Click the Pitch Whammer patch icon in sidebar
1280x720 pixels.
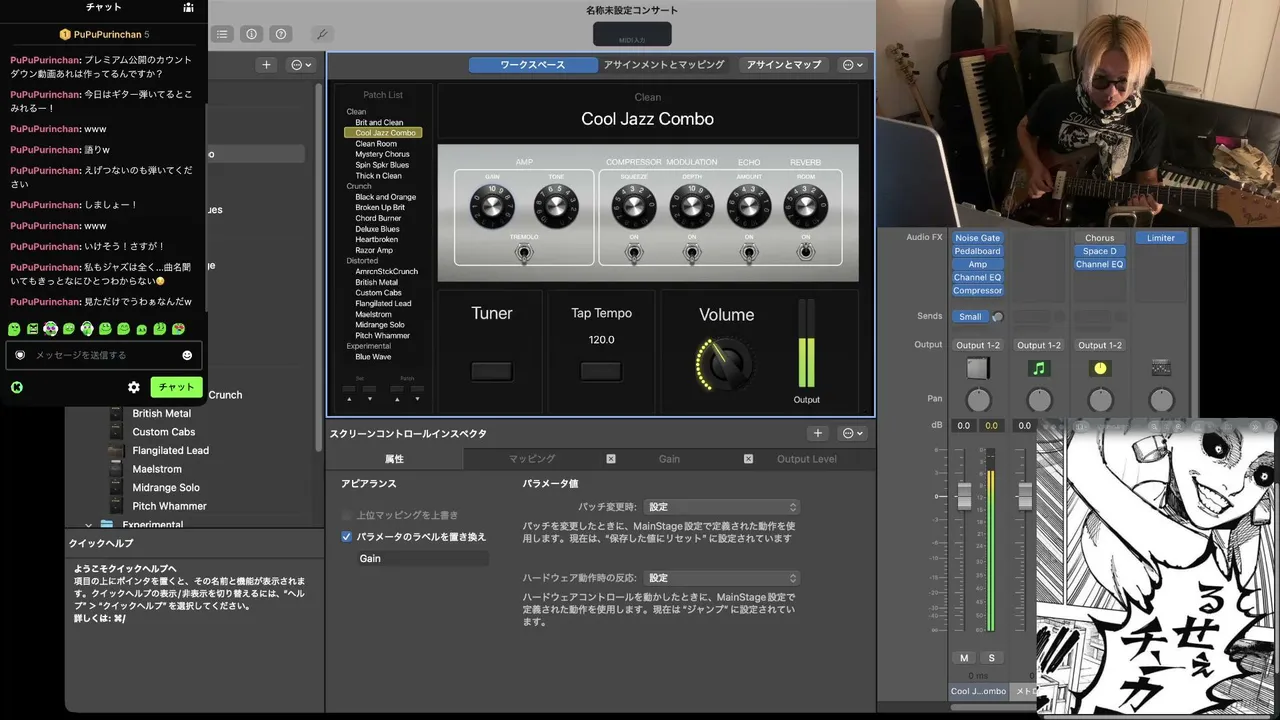click(x=116, y=506)
